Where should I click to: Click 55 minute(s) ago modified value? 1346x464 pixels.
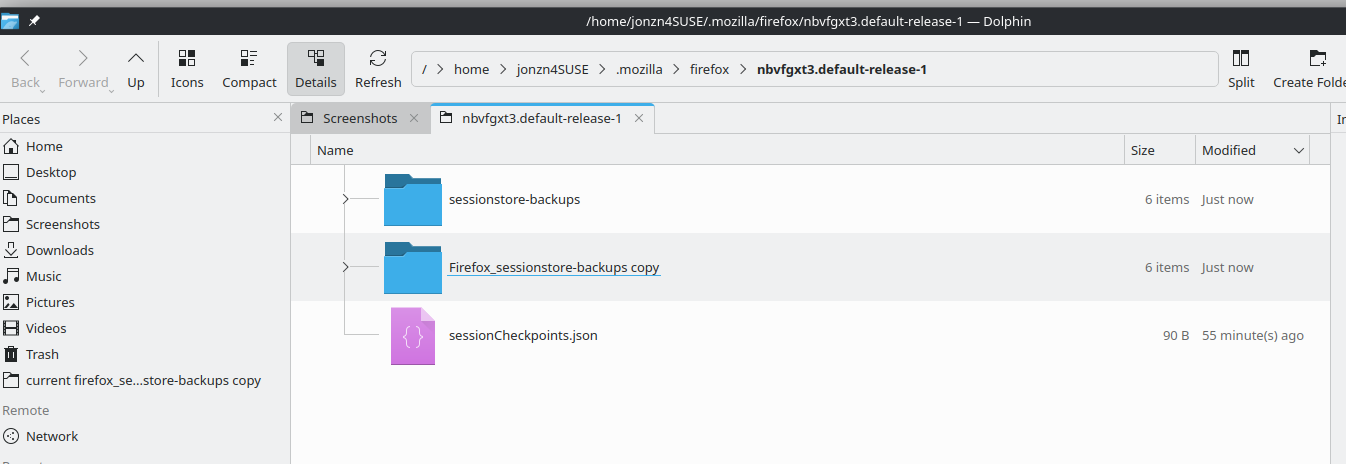pyautogui.click(x=1253, y=335)
